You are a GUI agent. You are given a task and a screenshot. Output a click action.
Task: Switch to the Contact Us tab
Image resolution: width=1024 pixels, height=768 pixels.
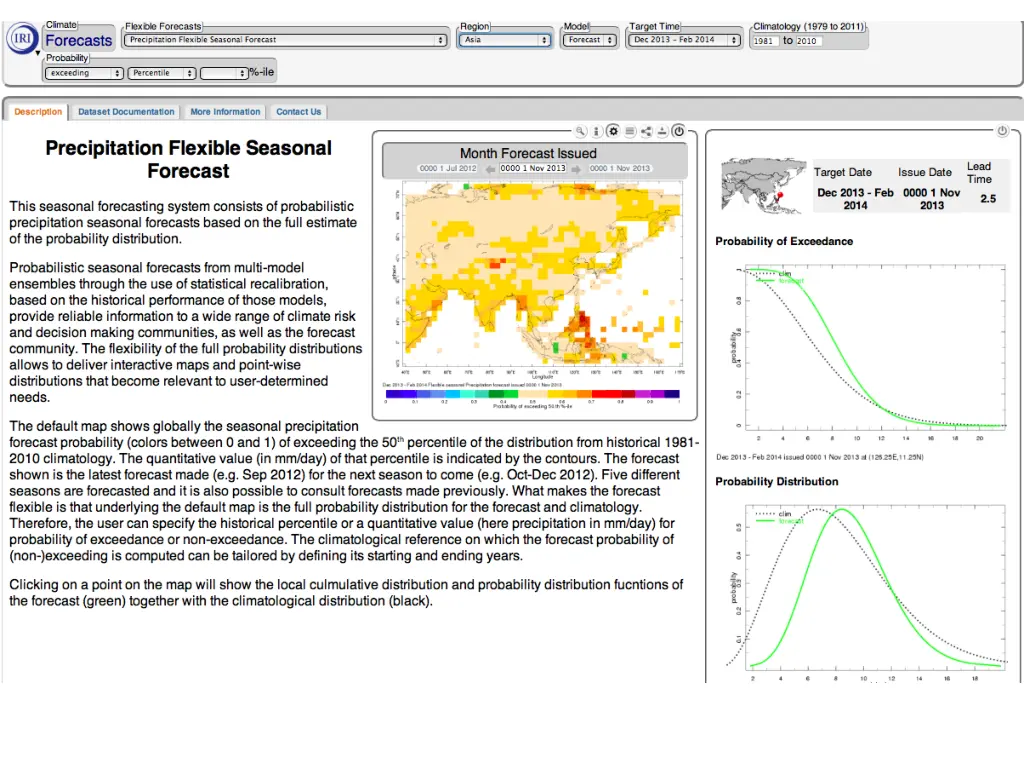pos(298,112)
